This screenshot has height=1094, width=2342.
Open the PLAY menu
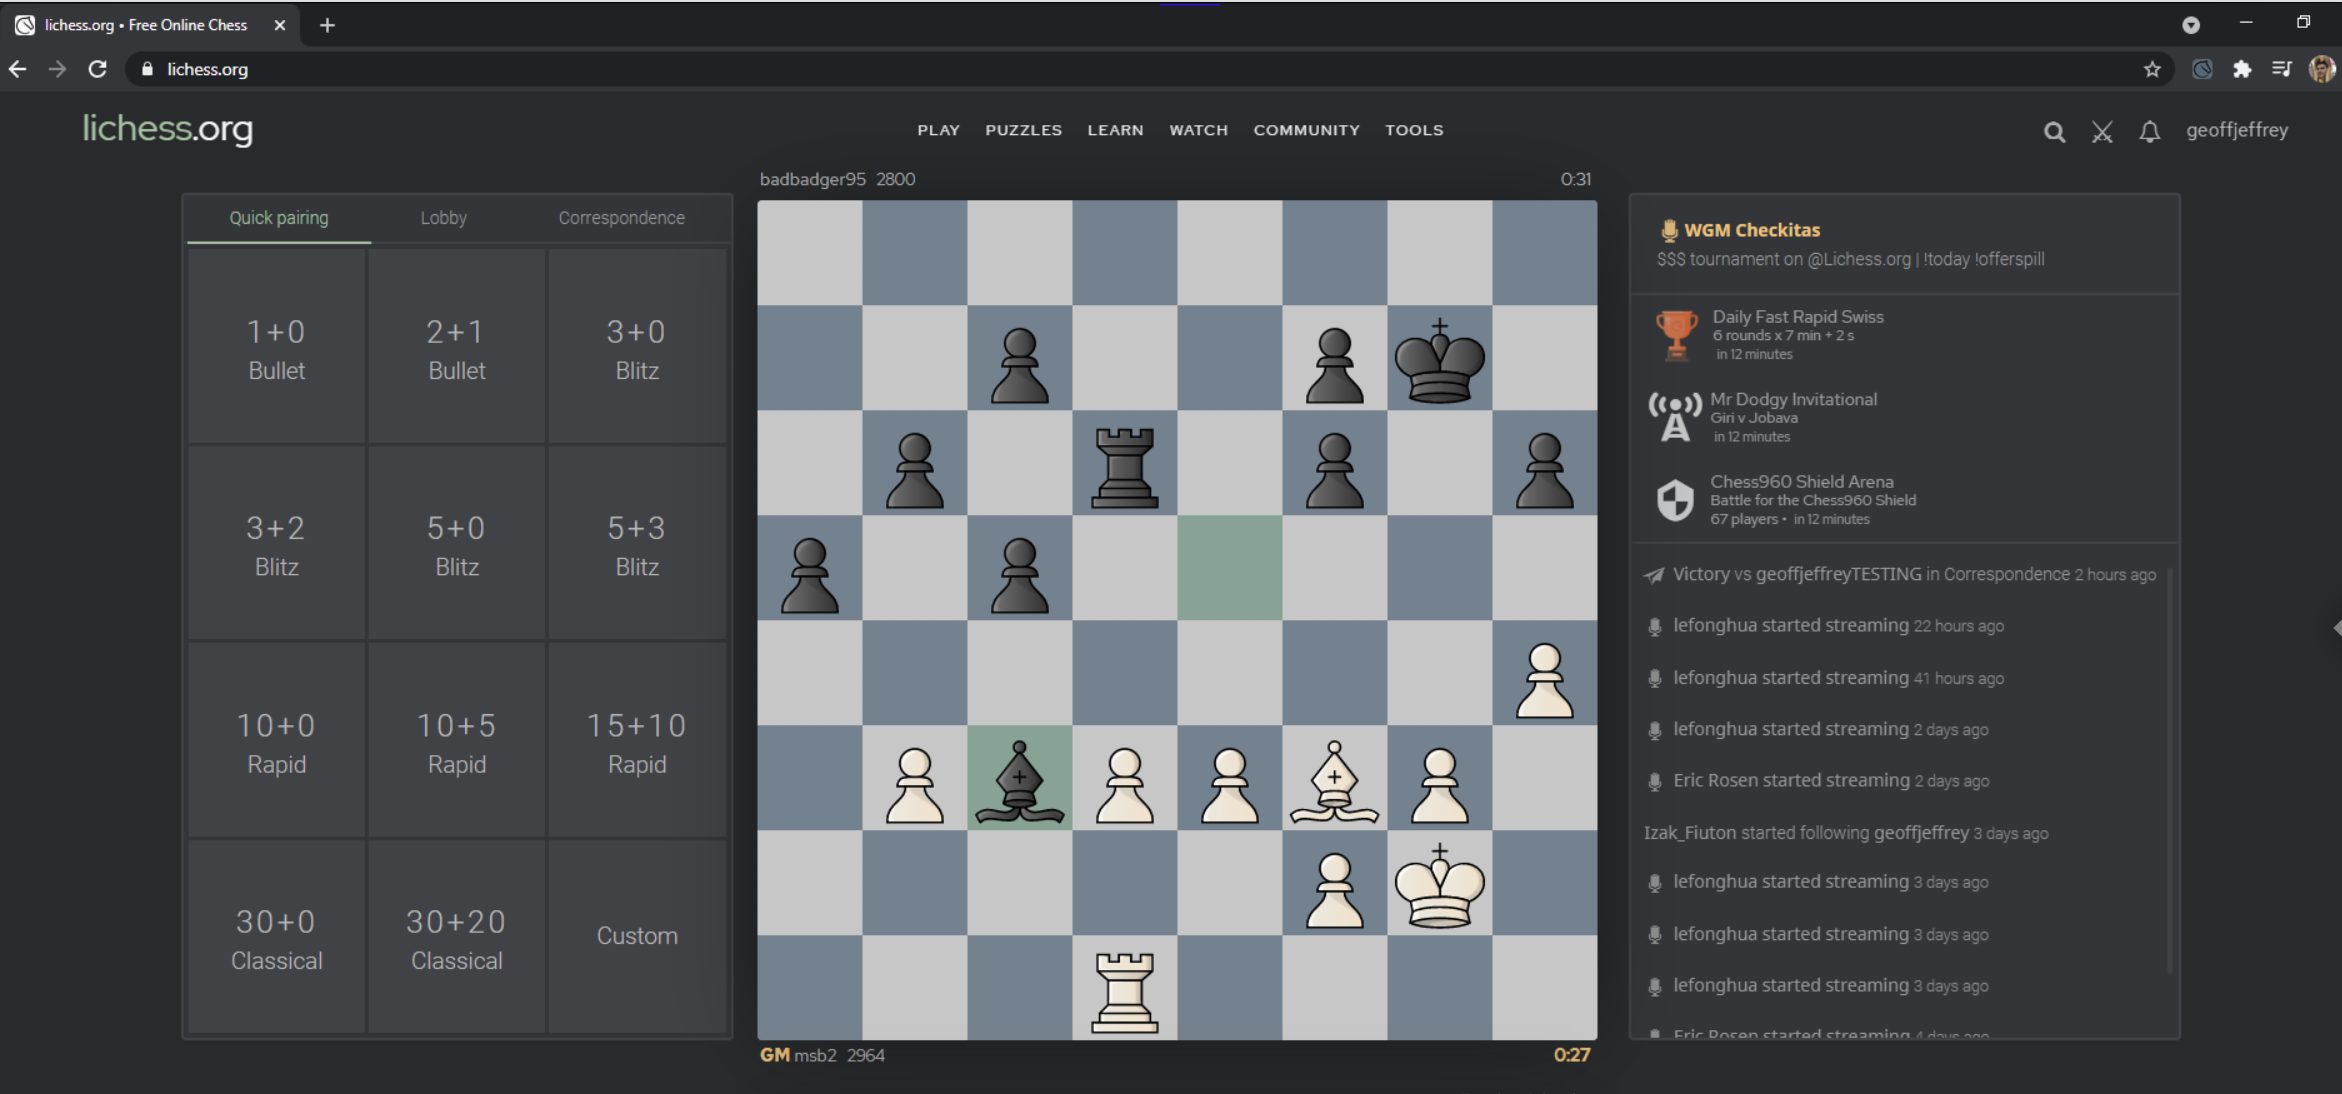click(938, 130)
